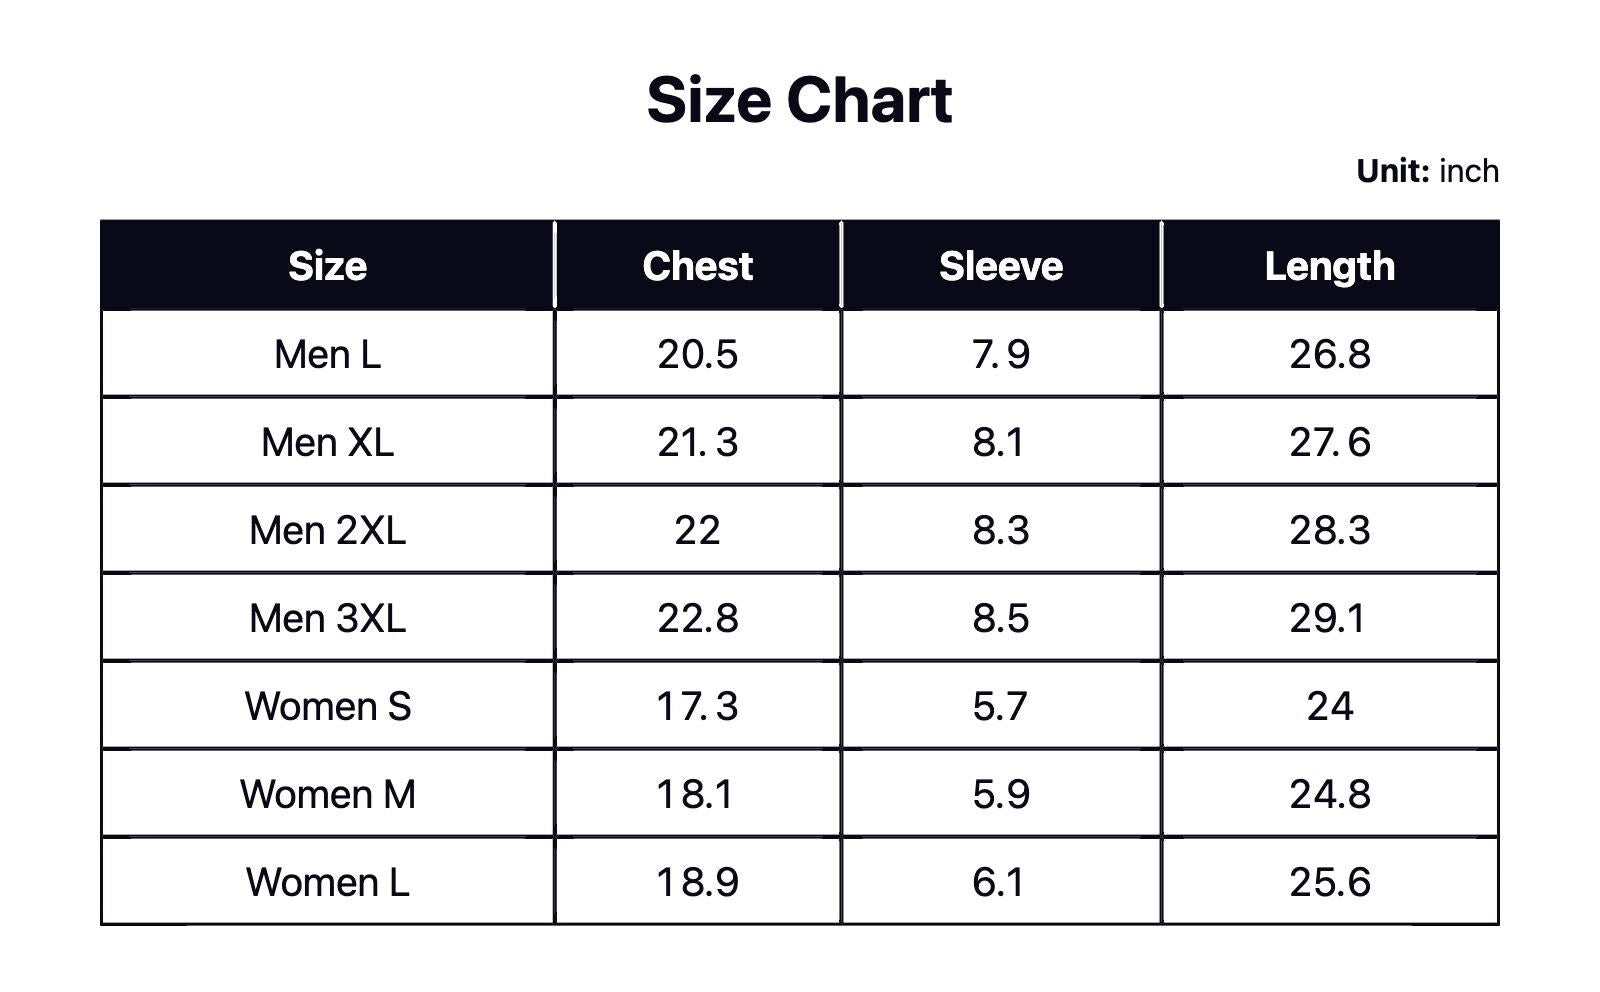The height and width of the screenshot is (992, 1600).
Task: Click Men L chest value 20.5
Action: 697,354
